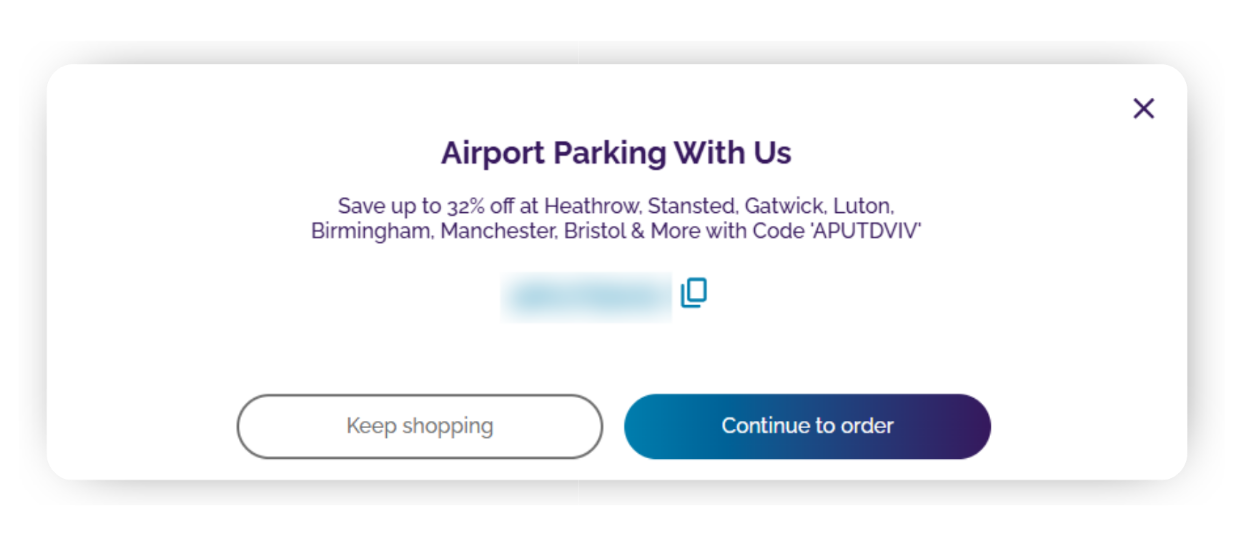Click the word Stansted in description
The height and width of the screenshot is (538, 1235).
(691, 206)
